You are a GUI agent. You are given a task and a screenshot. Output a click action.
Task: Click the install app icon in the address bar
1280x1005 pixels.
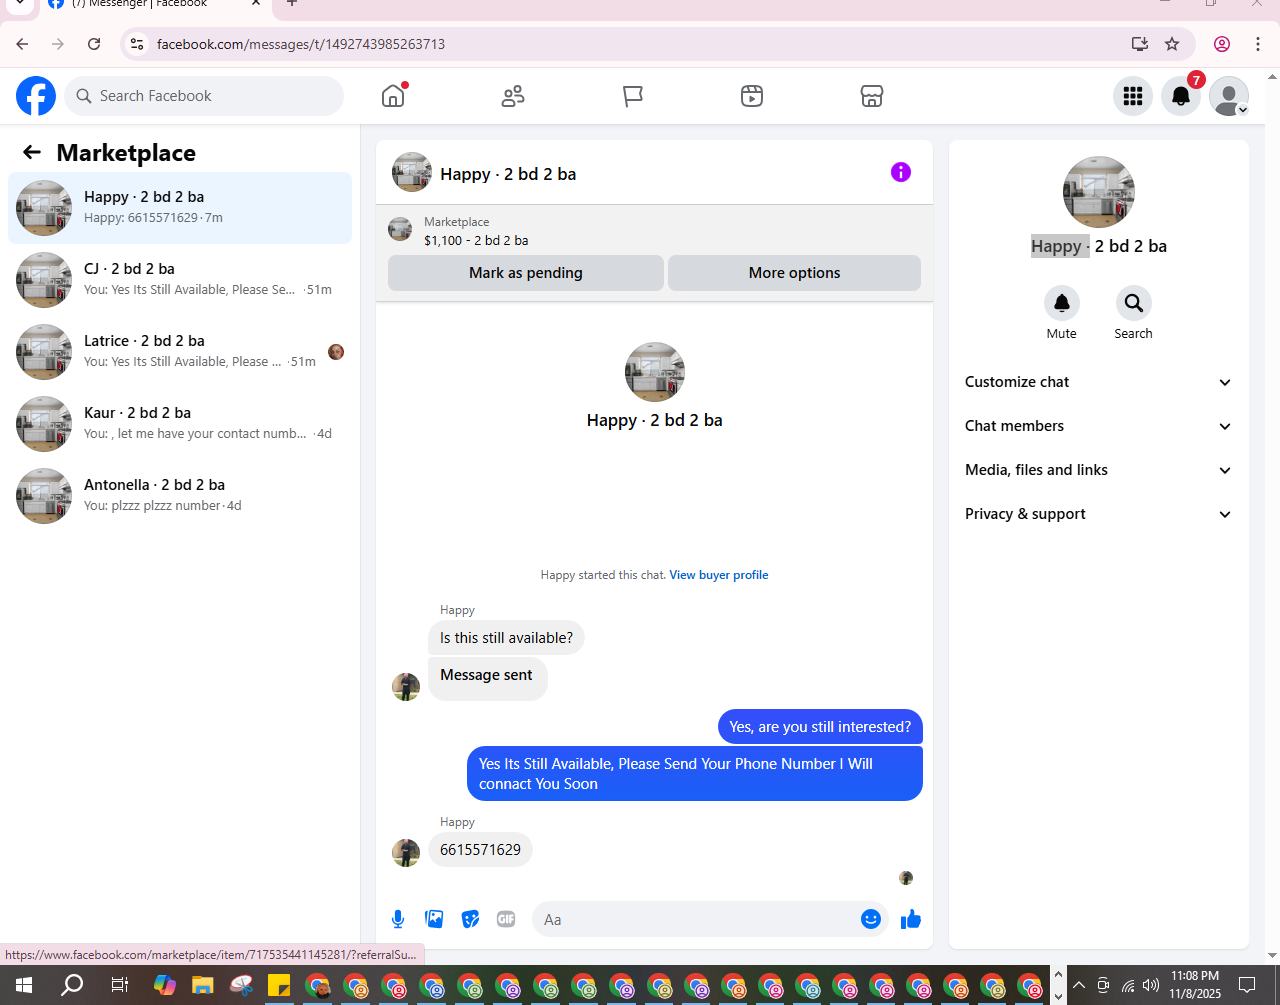click(x=1139, y=44)
